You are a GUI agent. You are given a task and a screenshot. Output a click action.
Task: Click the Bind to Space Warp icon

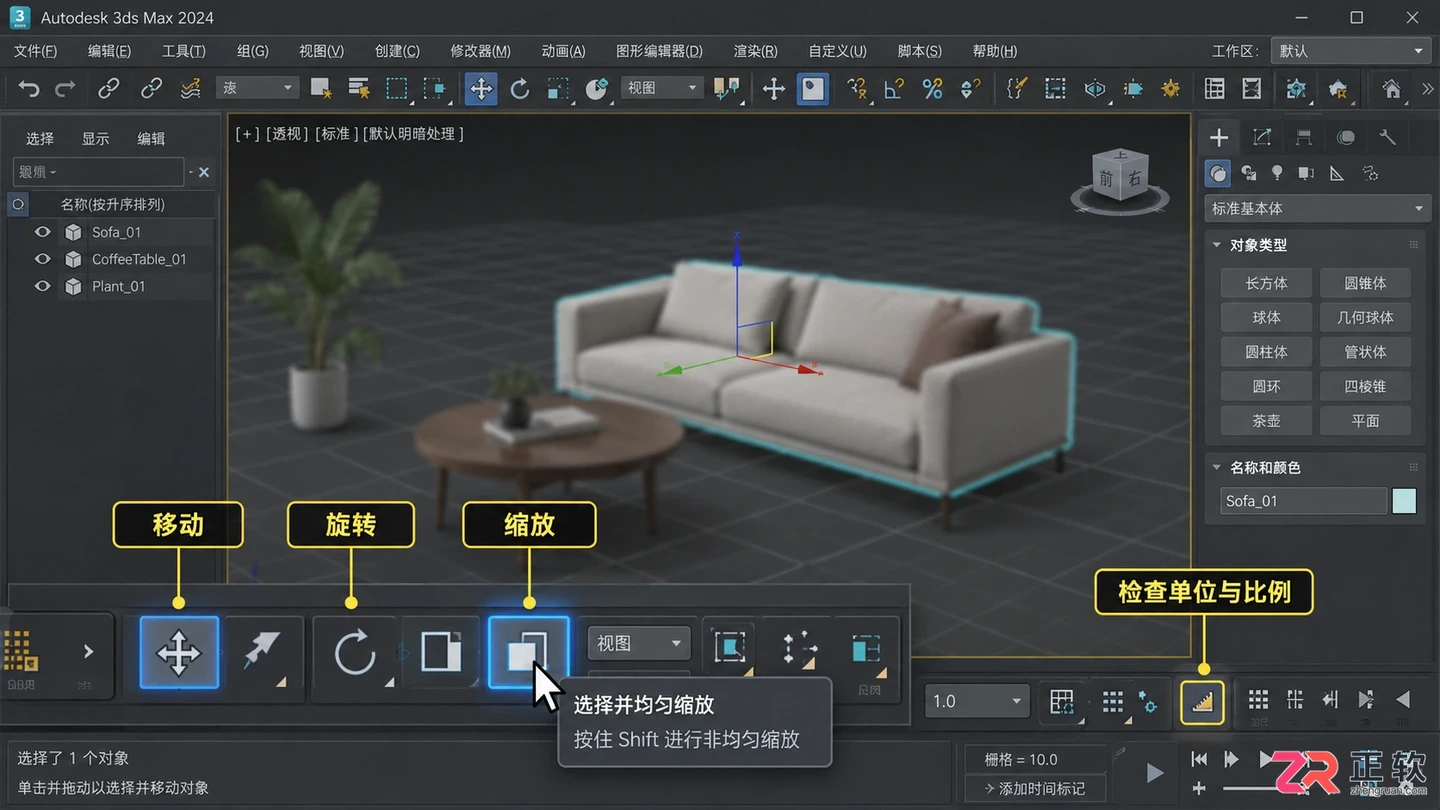[191, 89]
